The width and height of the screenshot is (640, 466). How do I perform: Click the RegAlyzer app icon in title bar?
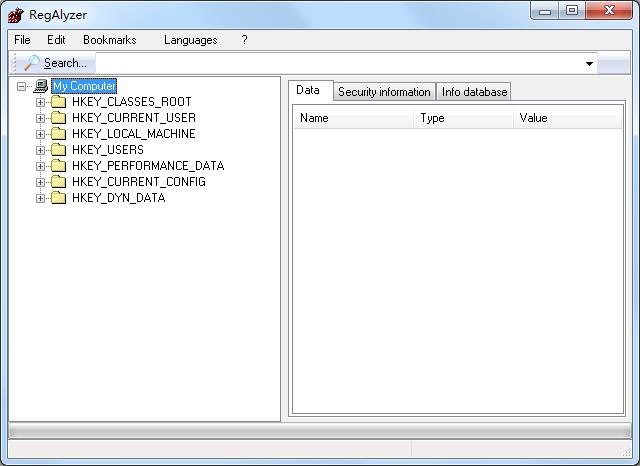[16, 15]
